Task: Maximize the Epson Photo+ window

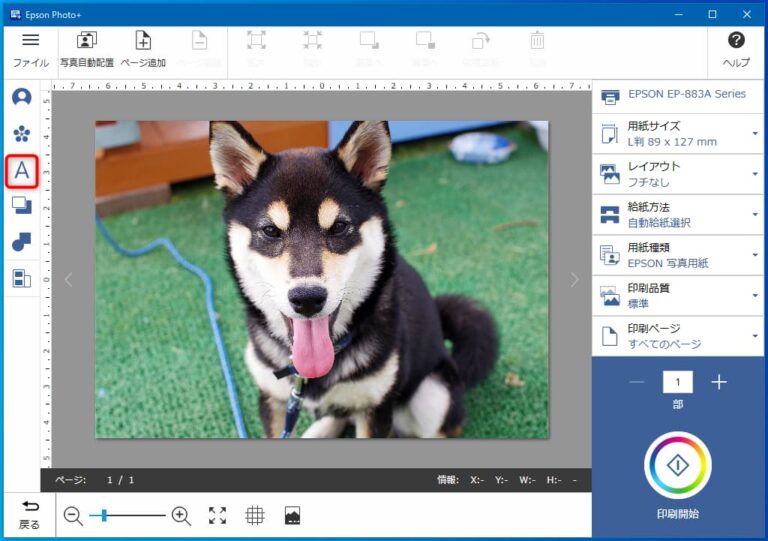Action: pos(713,15)
